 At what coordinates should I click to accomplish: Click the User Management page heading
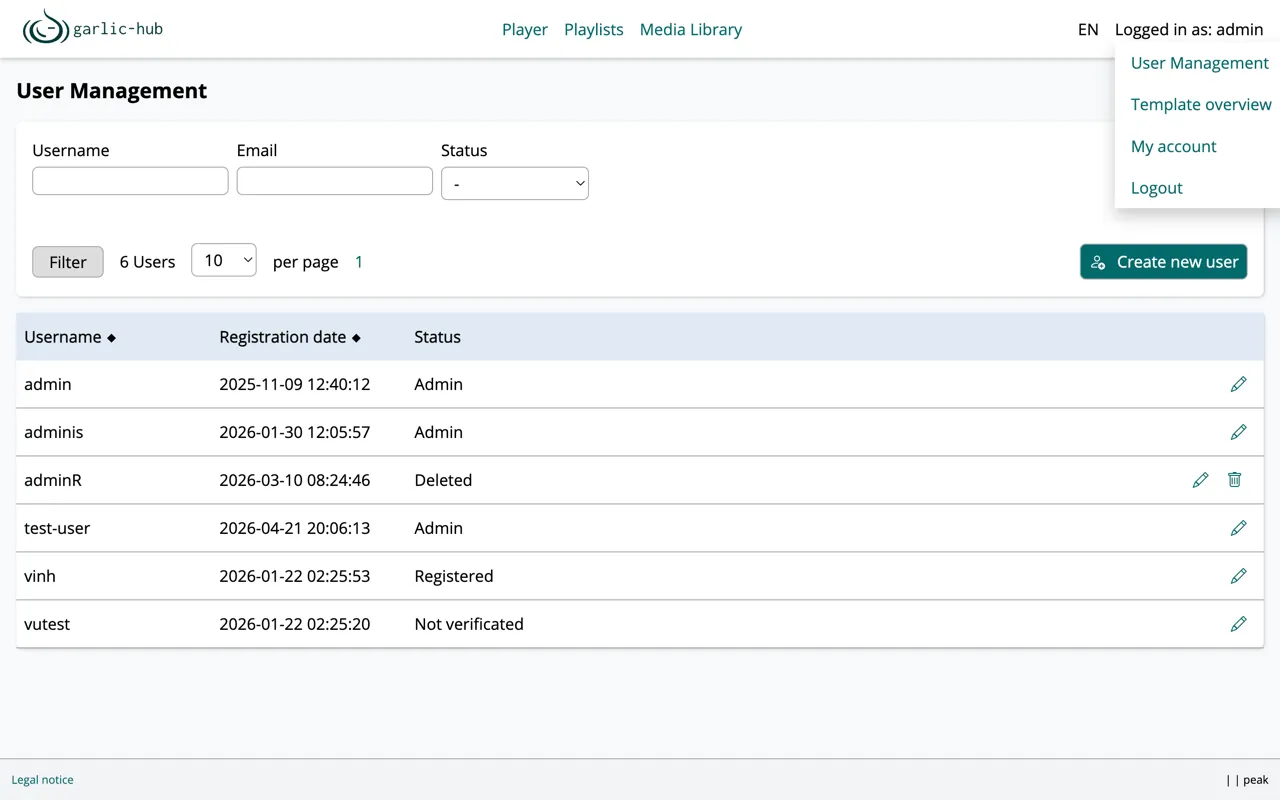click(x=112, y=91)
